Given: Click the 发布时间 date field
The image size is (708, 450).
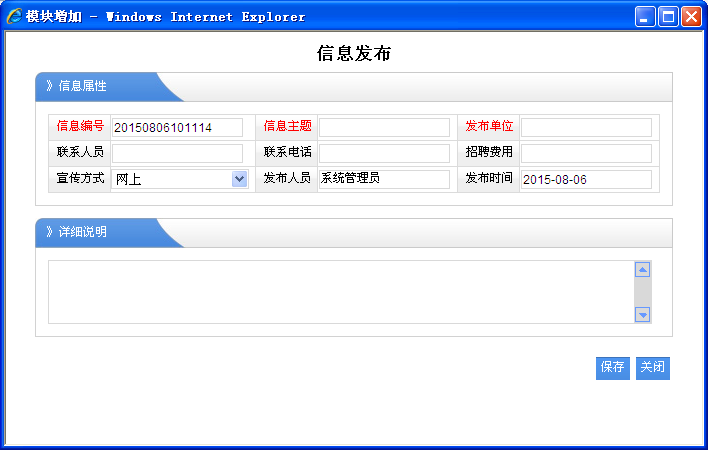Looking at the screenshot, I should click(586, 179).
